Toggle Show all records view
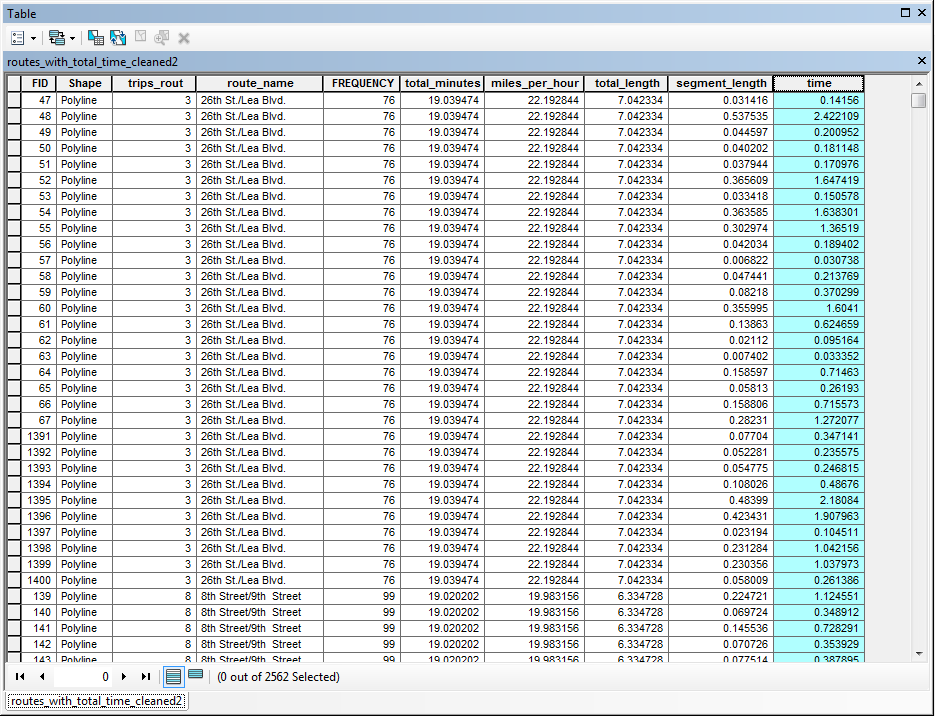Image resolution: width=935 pixels, height=716 pixels. coord(173,677)
